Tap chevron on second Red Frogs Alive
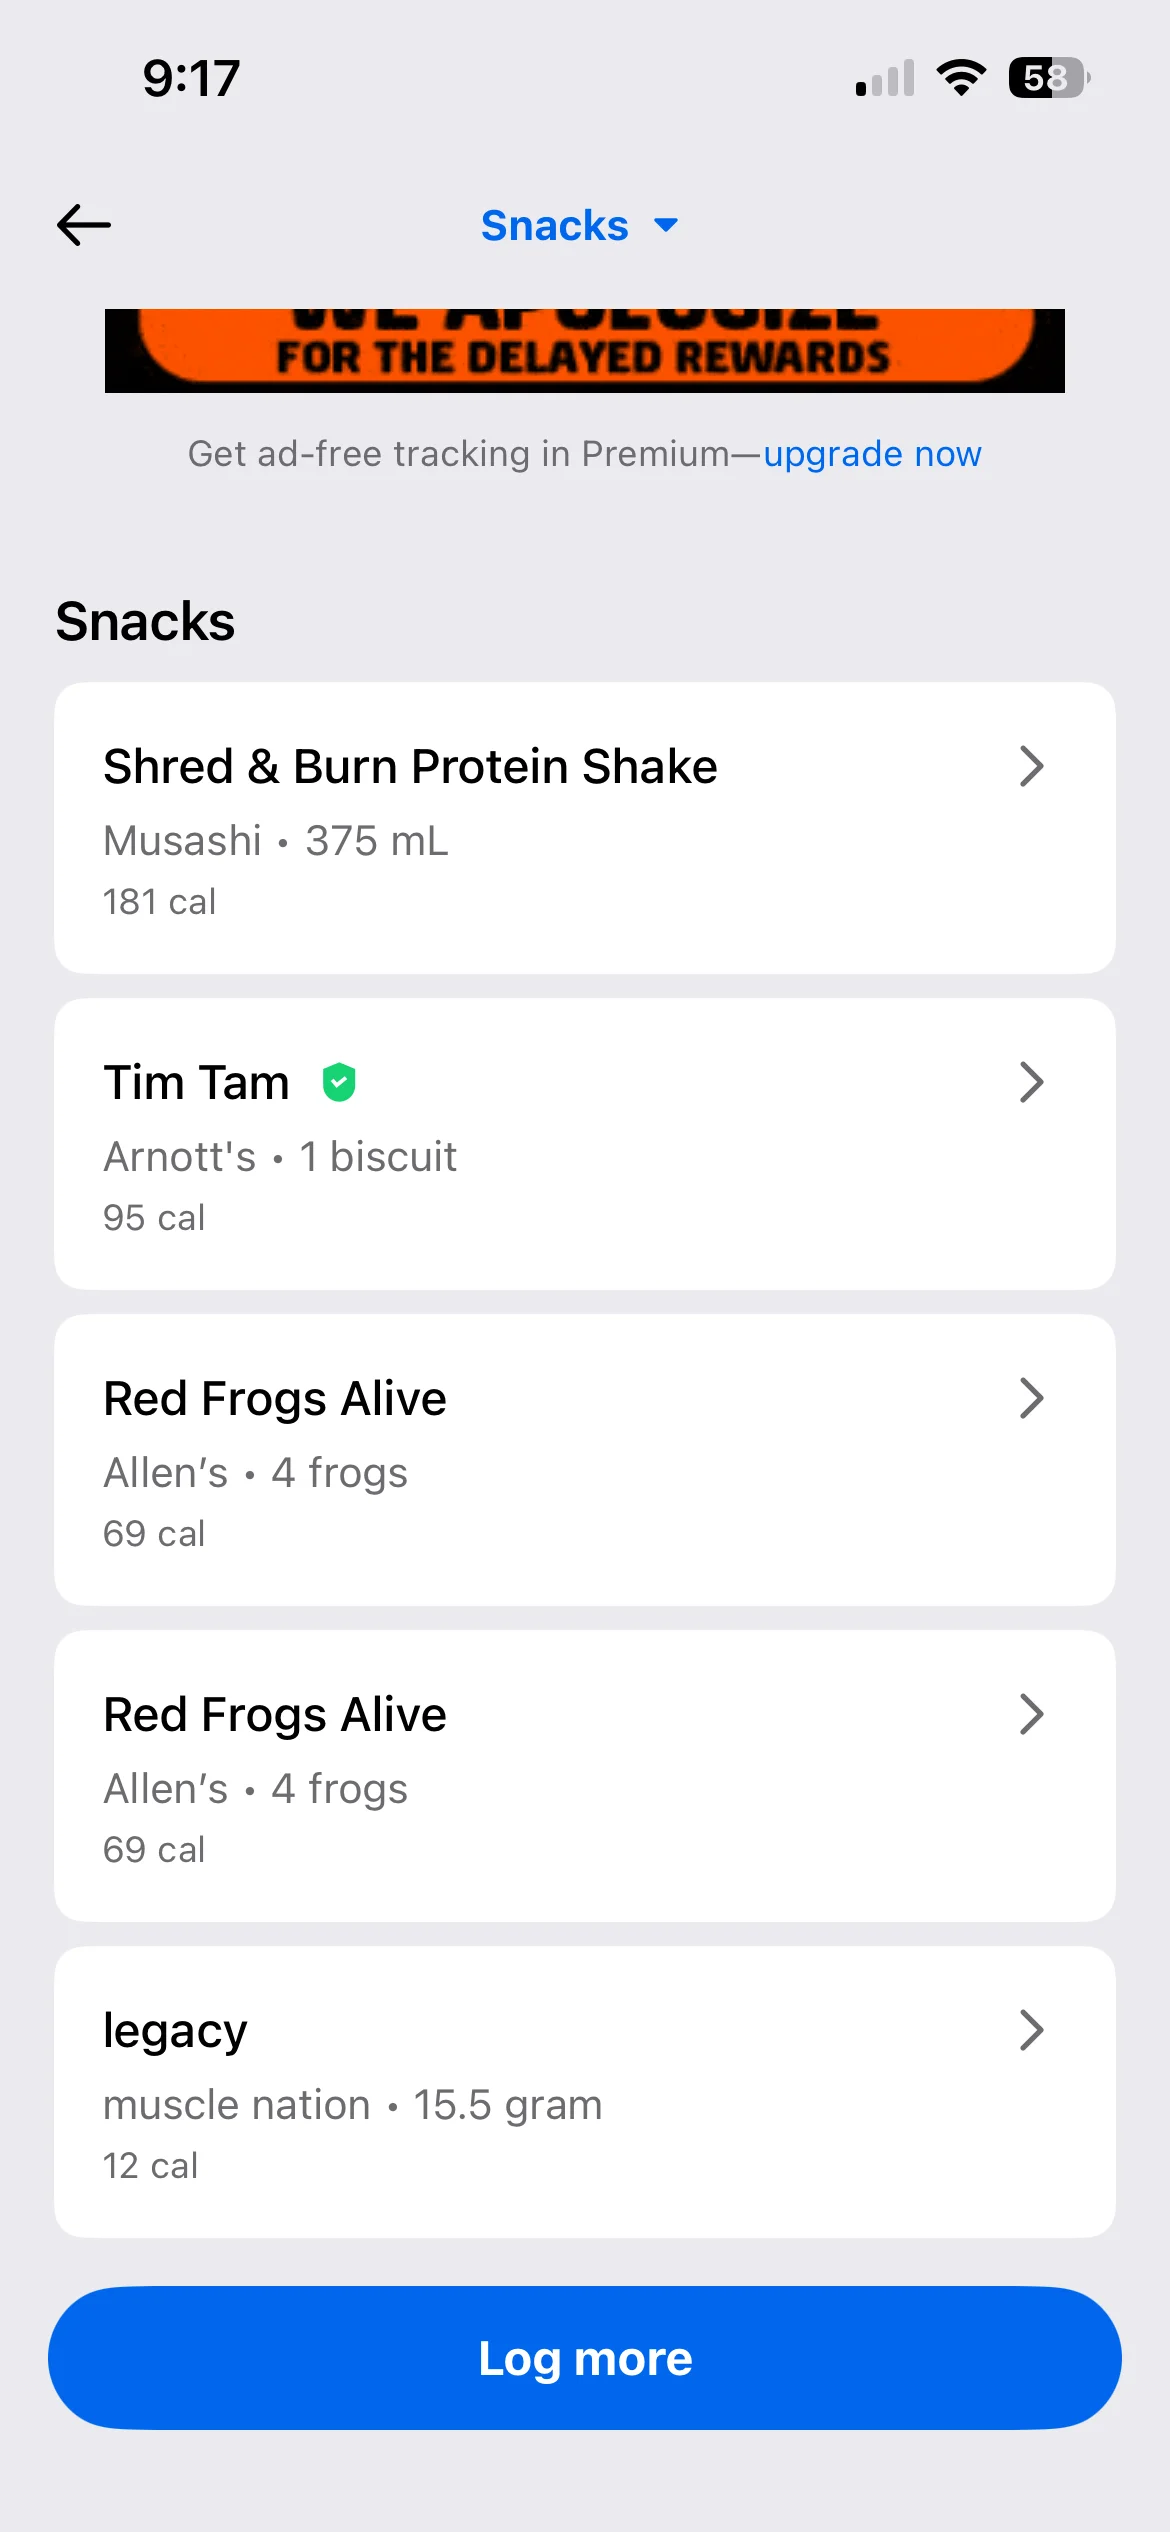The height and width of the screenshot is (2532, 1170). click(1031, 1714)
